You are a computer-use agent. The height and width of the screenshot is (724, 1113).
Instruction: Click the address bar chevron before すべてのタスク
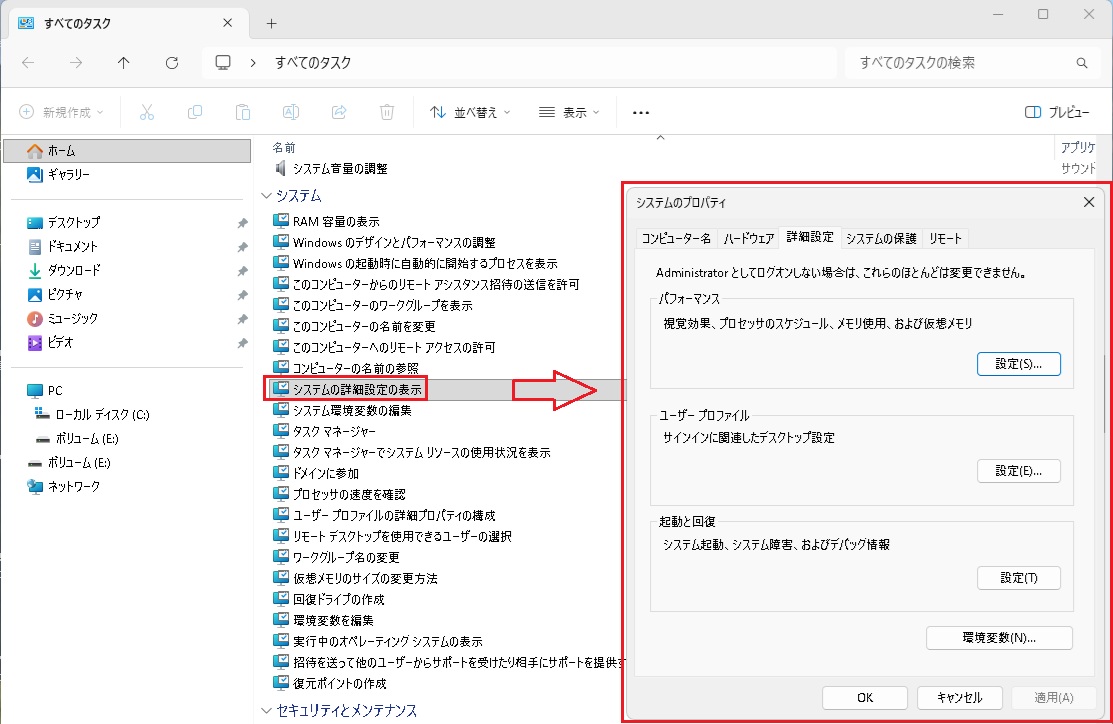(253, 62)
